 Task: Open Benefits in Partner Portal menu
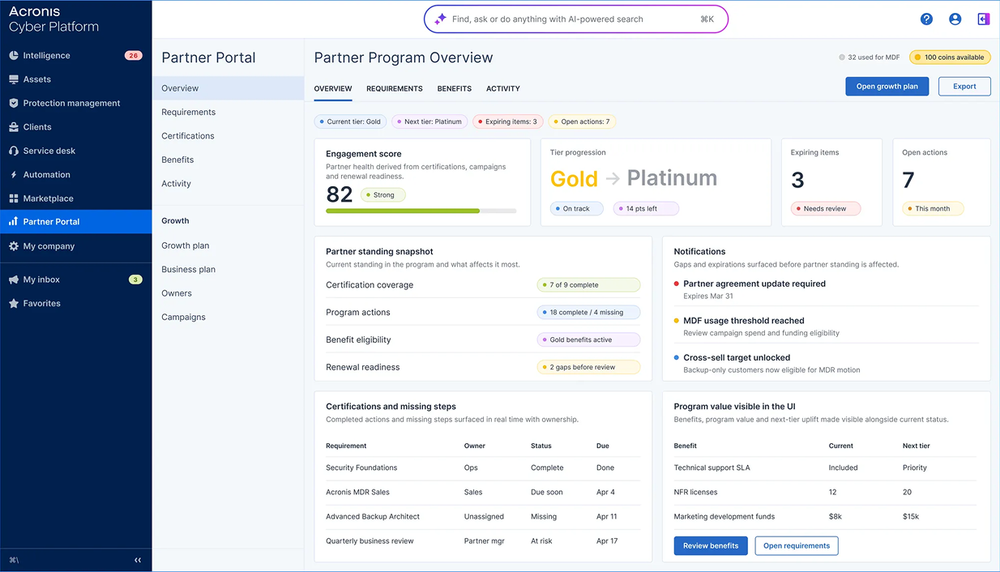pyautogui.click(x=228, y=159)
